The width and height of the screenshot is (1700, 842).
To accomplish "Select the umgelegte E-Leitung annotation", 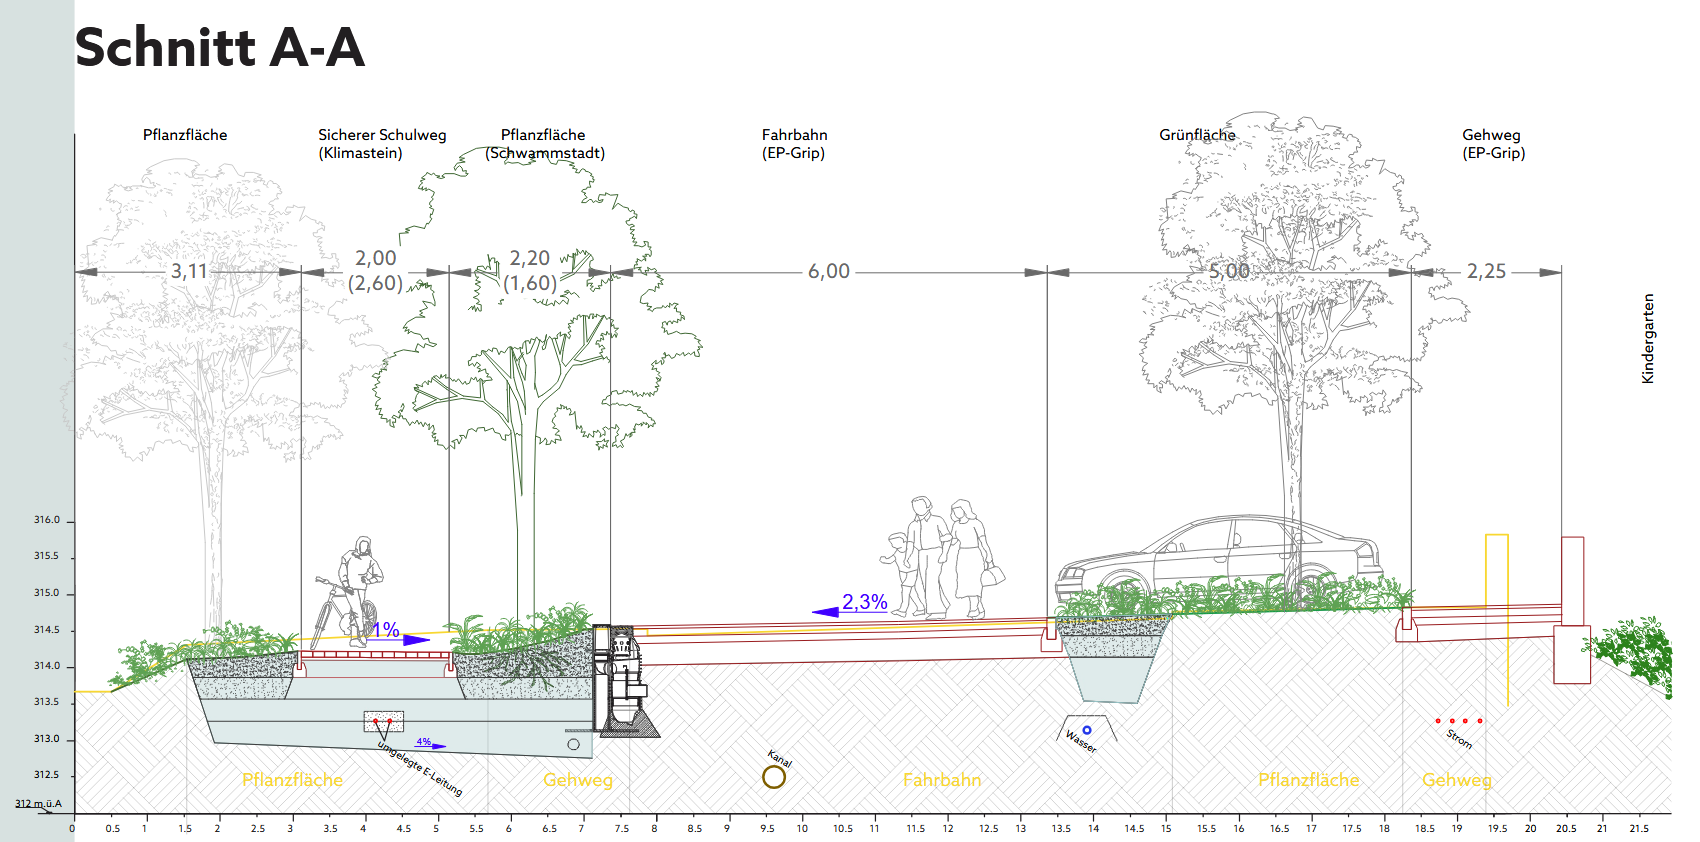I will click(x=420, y=768).
